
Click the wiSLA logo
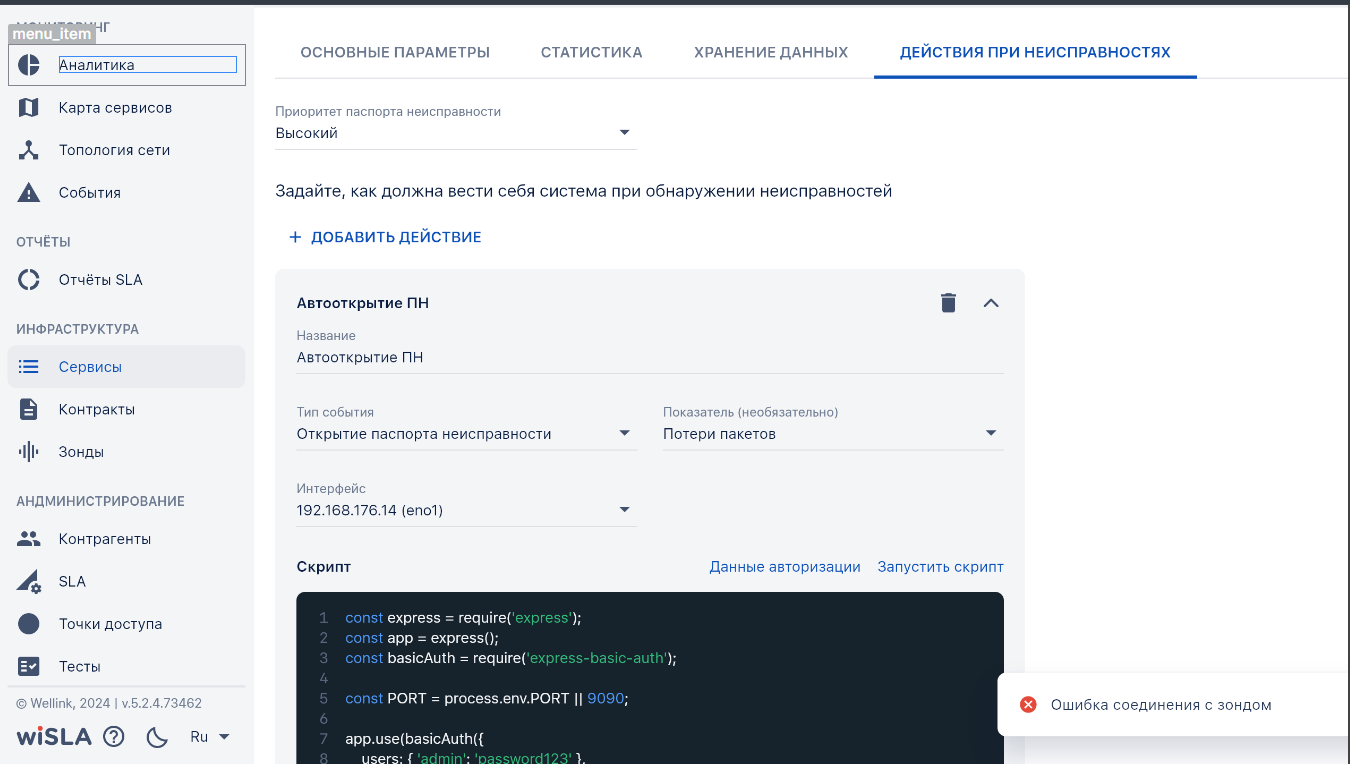54,737
